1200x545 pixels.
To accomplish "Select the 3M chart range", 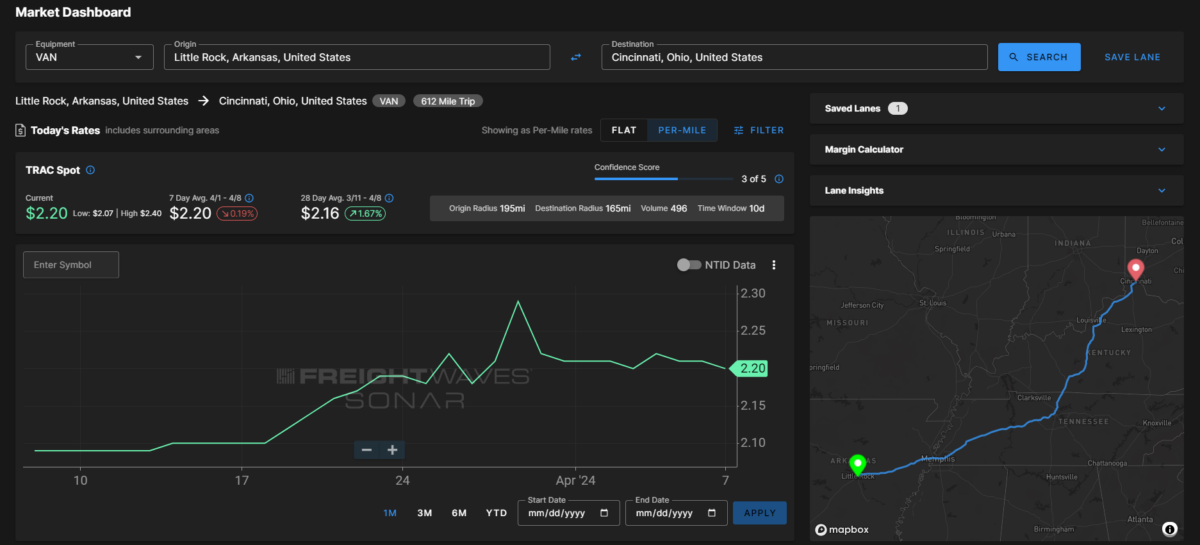I will pyautogui.click(x=424, y=513).
